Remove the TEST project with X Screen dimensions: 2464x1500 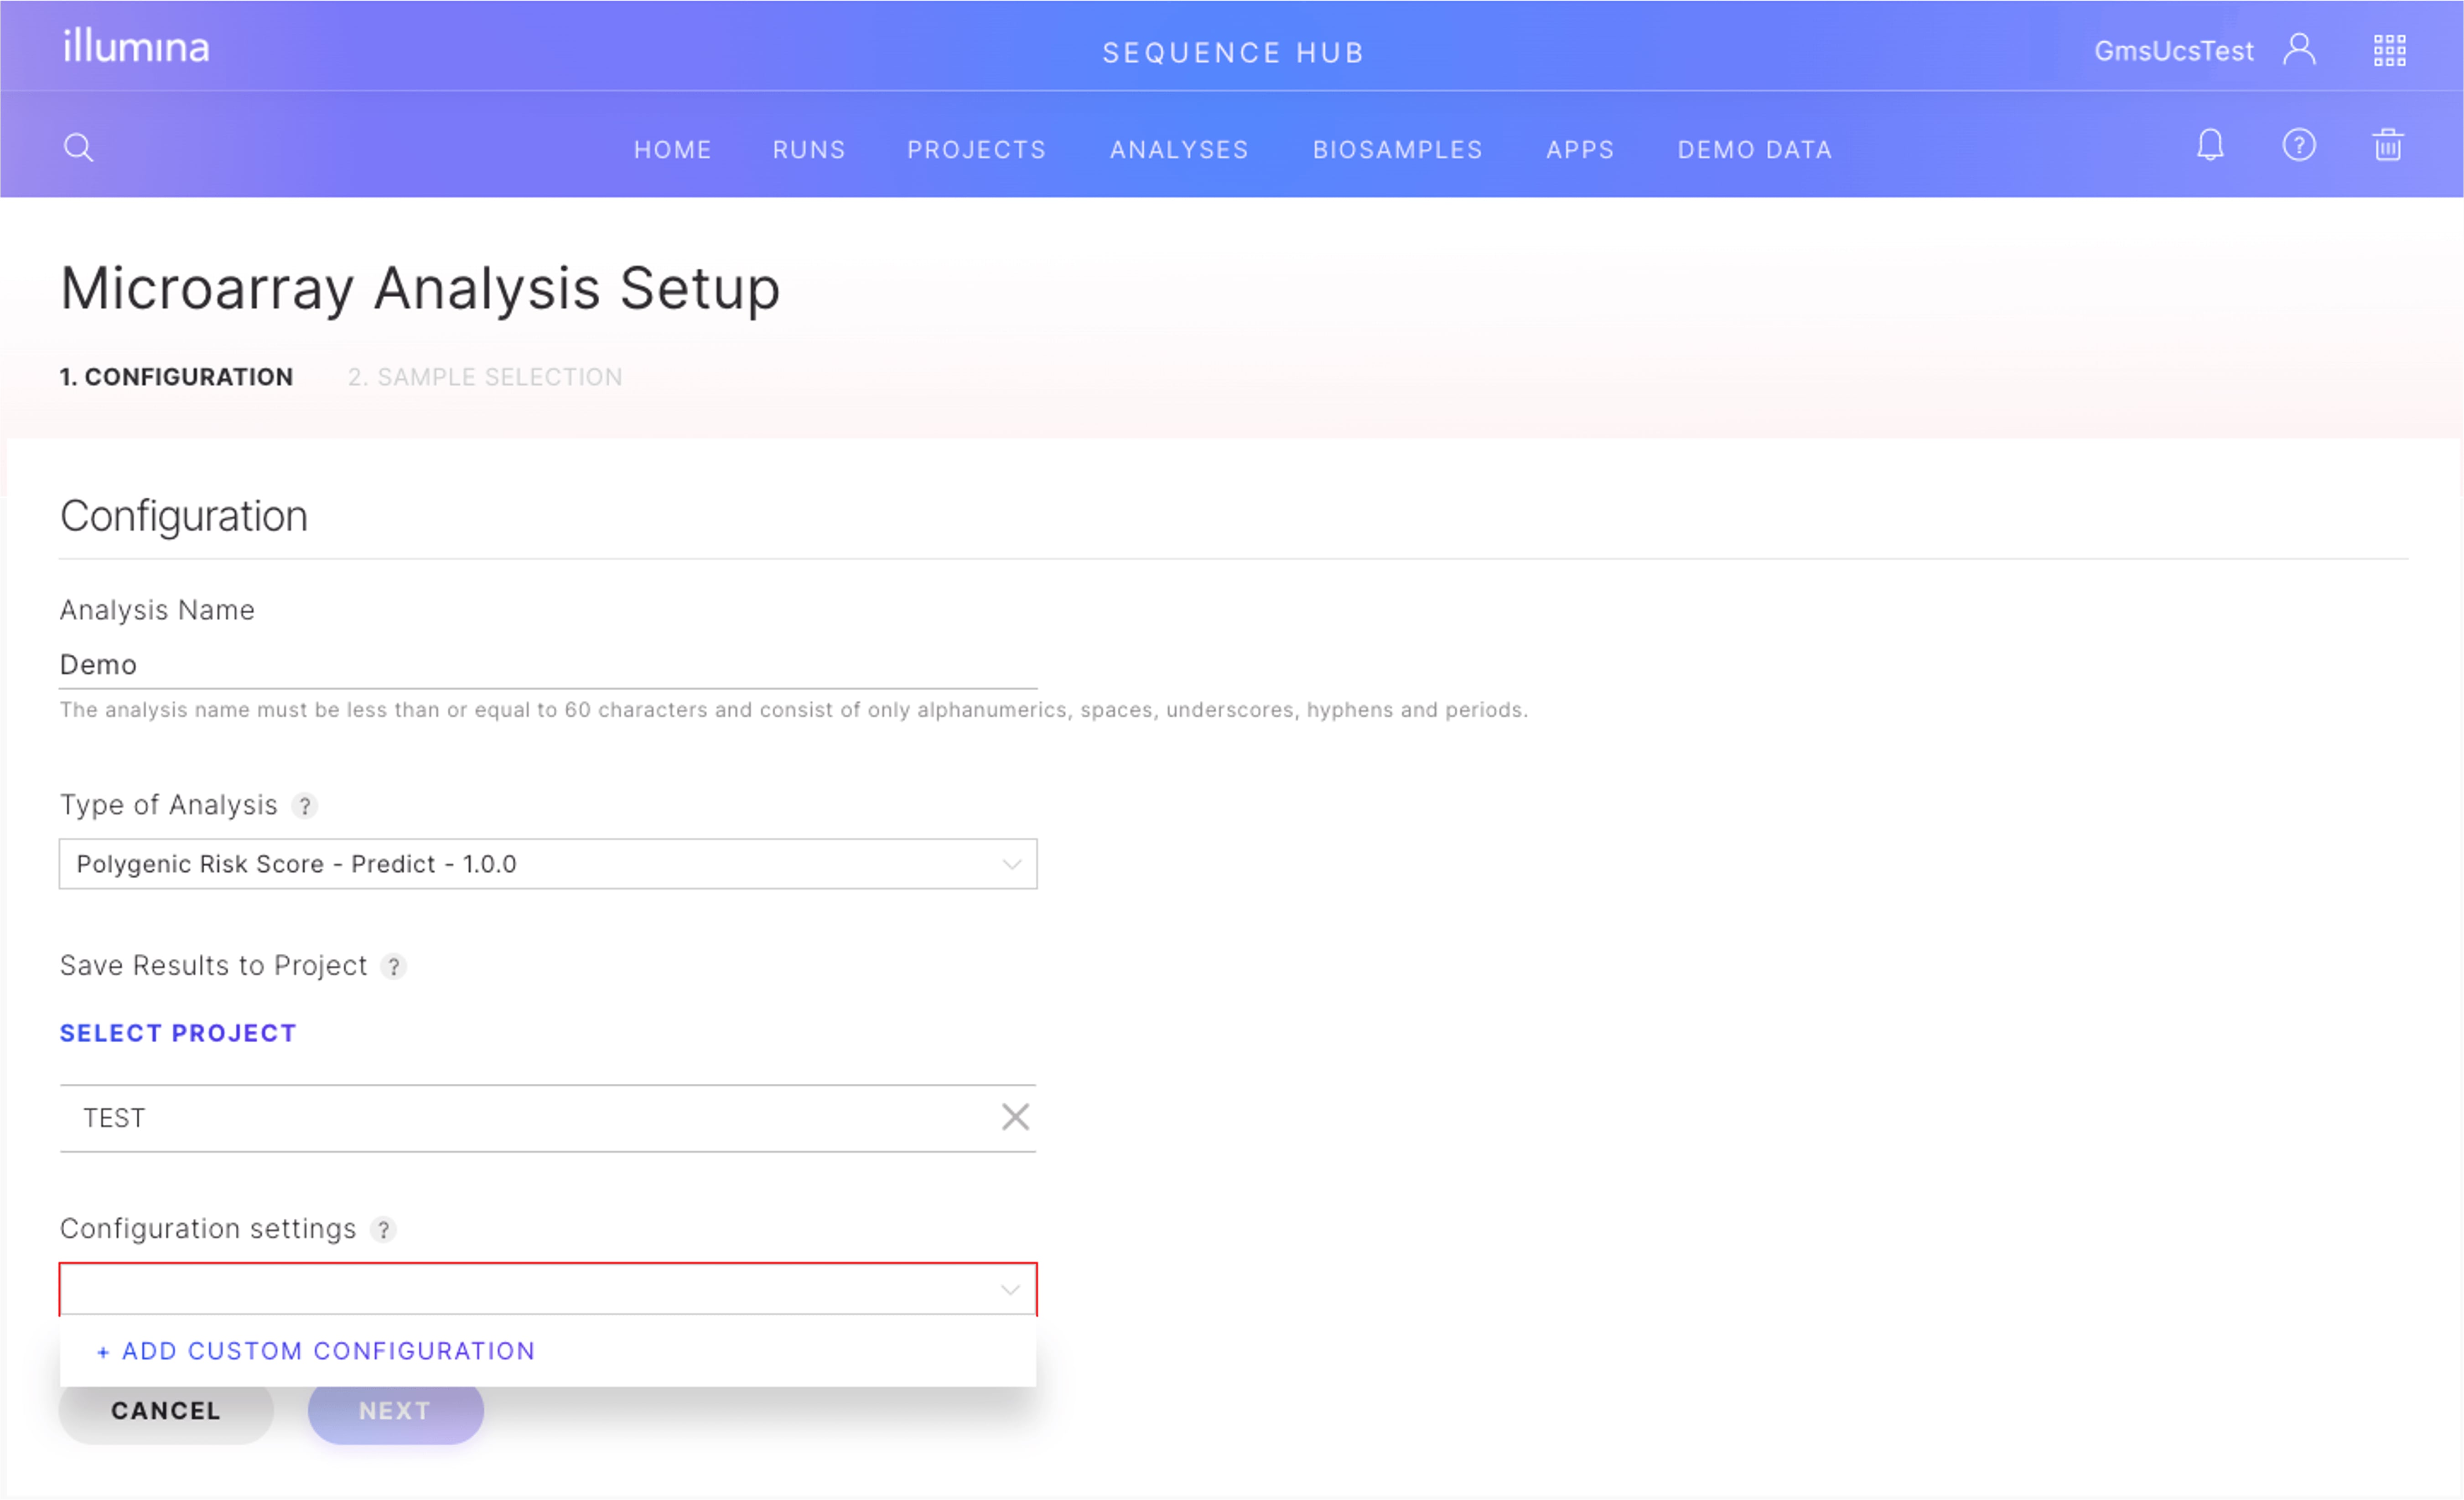tap(1015, 1117)
